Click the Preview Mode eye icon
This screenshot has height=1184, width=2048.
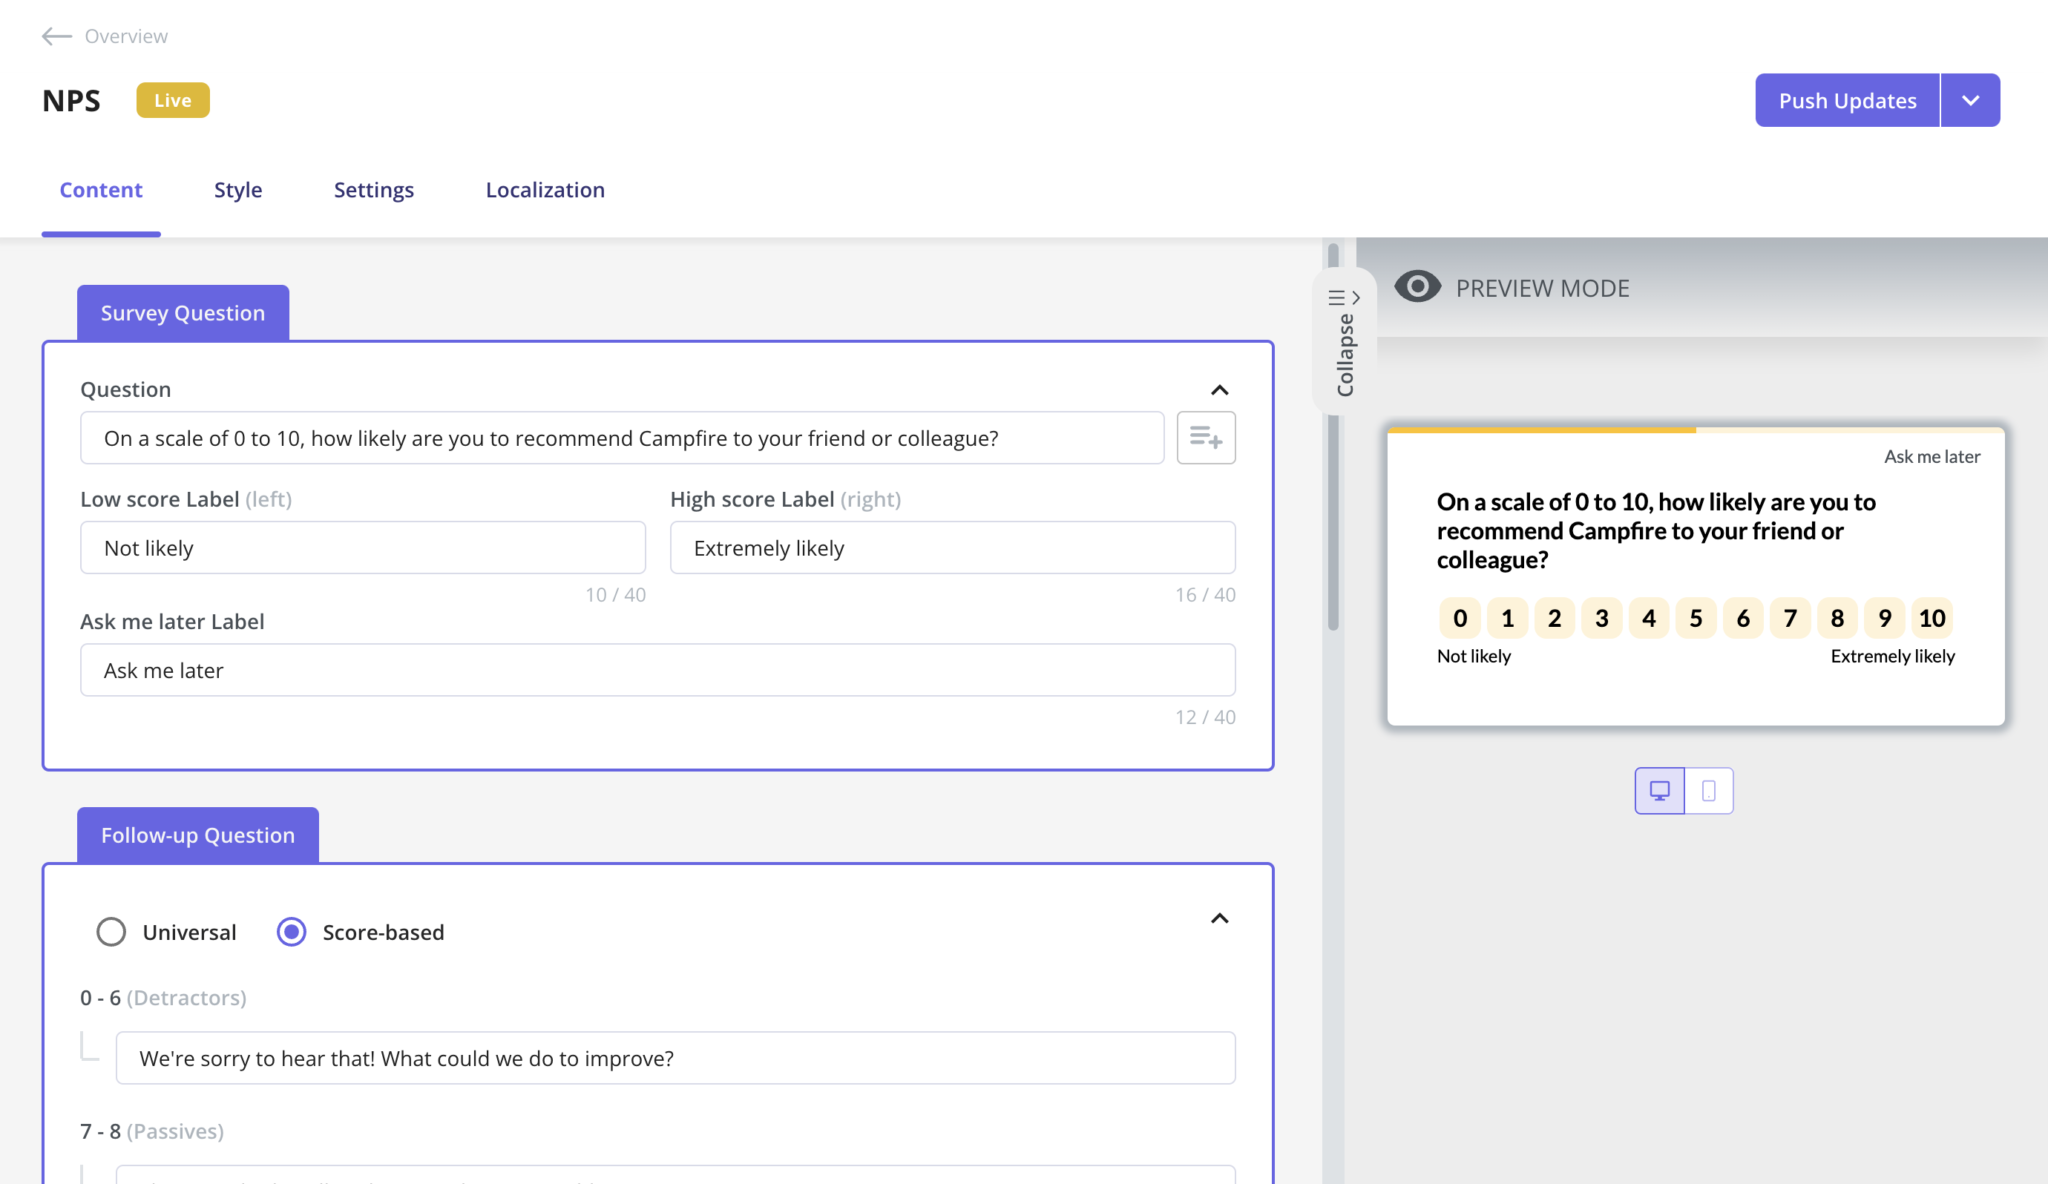click(x=1417, y=286)
